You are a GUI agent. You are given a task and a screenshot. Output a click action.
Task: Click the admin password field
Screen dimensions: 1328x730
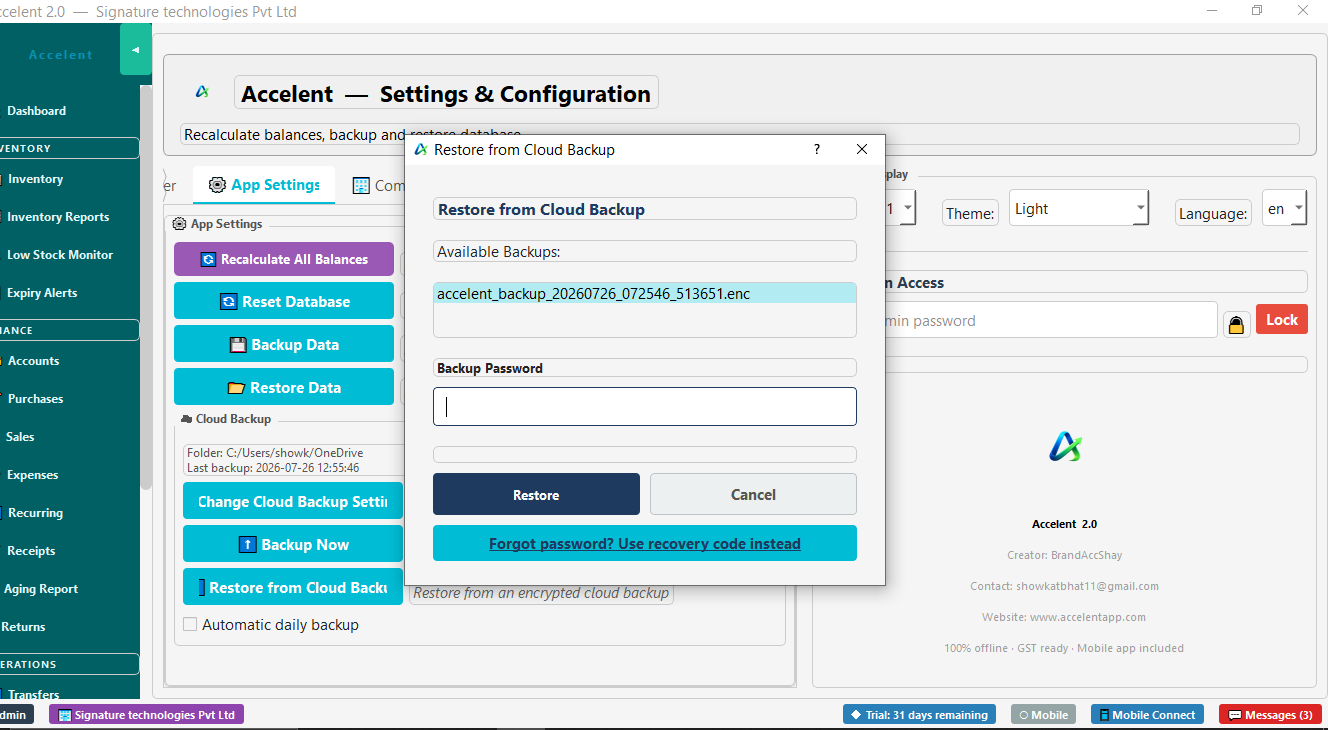click(1050, 320)
